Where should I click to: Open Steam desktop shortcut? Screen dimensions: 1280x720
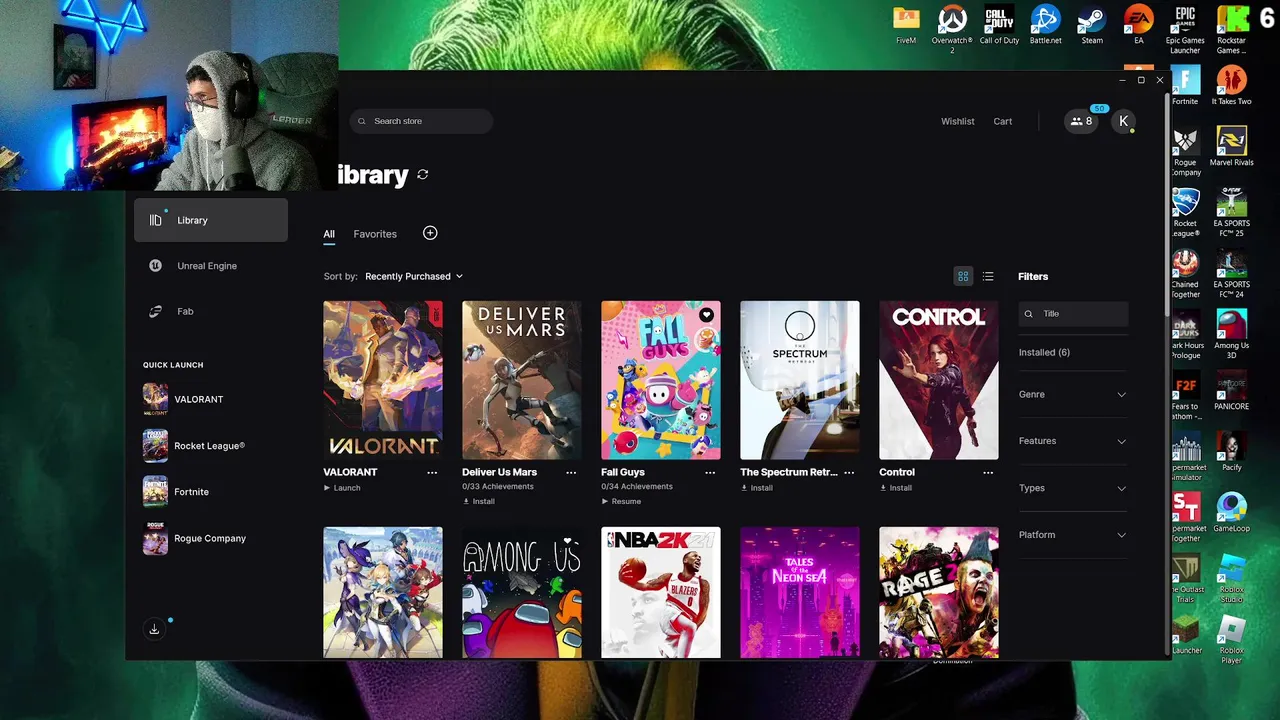pos(1092,25)
